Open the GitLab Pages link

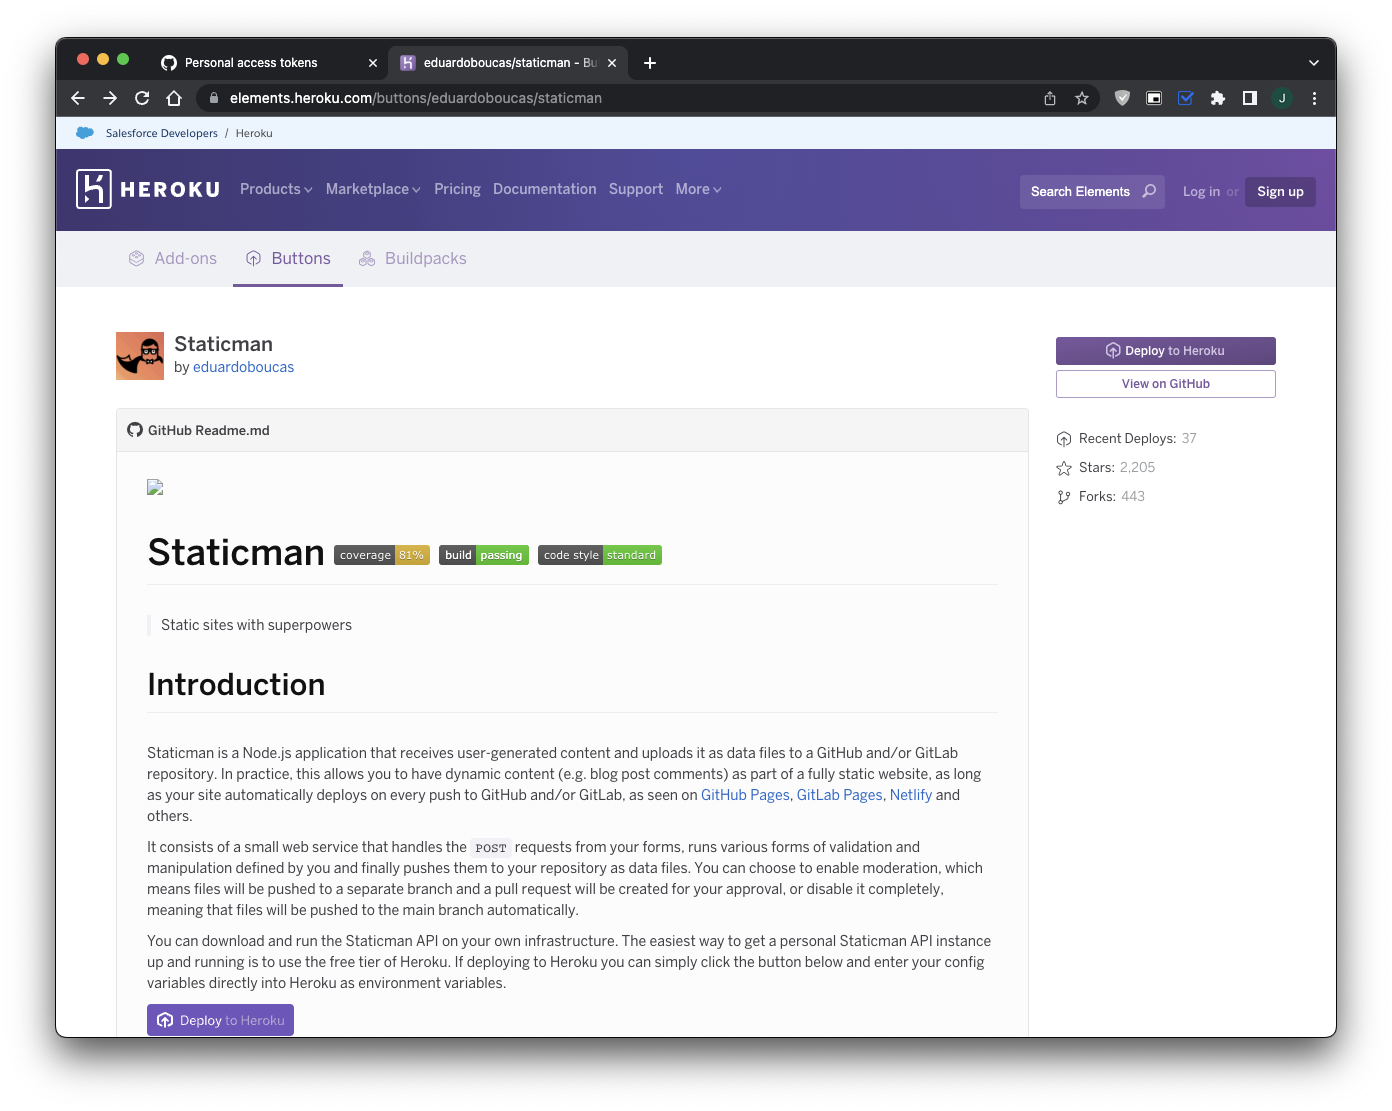[x=840, y=795]
